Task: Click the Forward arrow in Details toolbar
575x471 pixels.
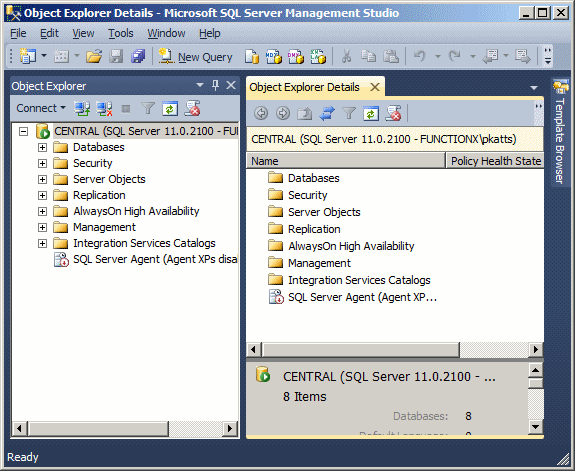Action: (x=283, y=113)
